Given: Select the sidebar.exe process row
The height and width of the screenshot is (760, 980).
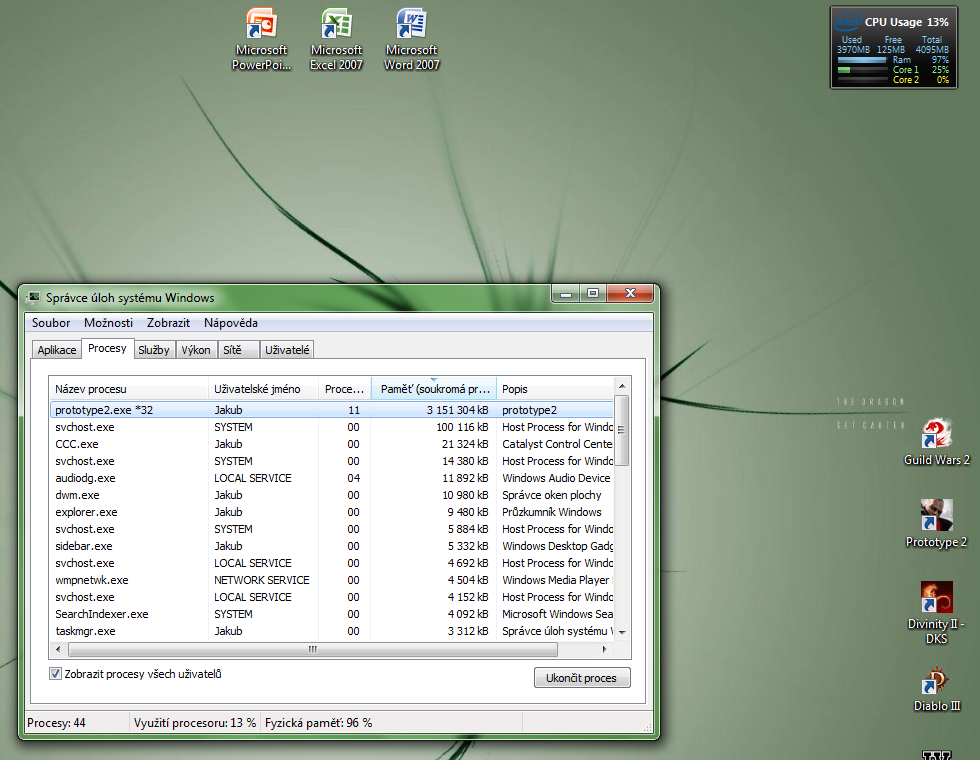Looking at the screenshot, I should [331, 546].
